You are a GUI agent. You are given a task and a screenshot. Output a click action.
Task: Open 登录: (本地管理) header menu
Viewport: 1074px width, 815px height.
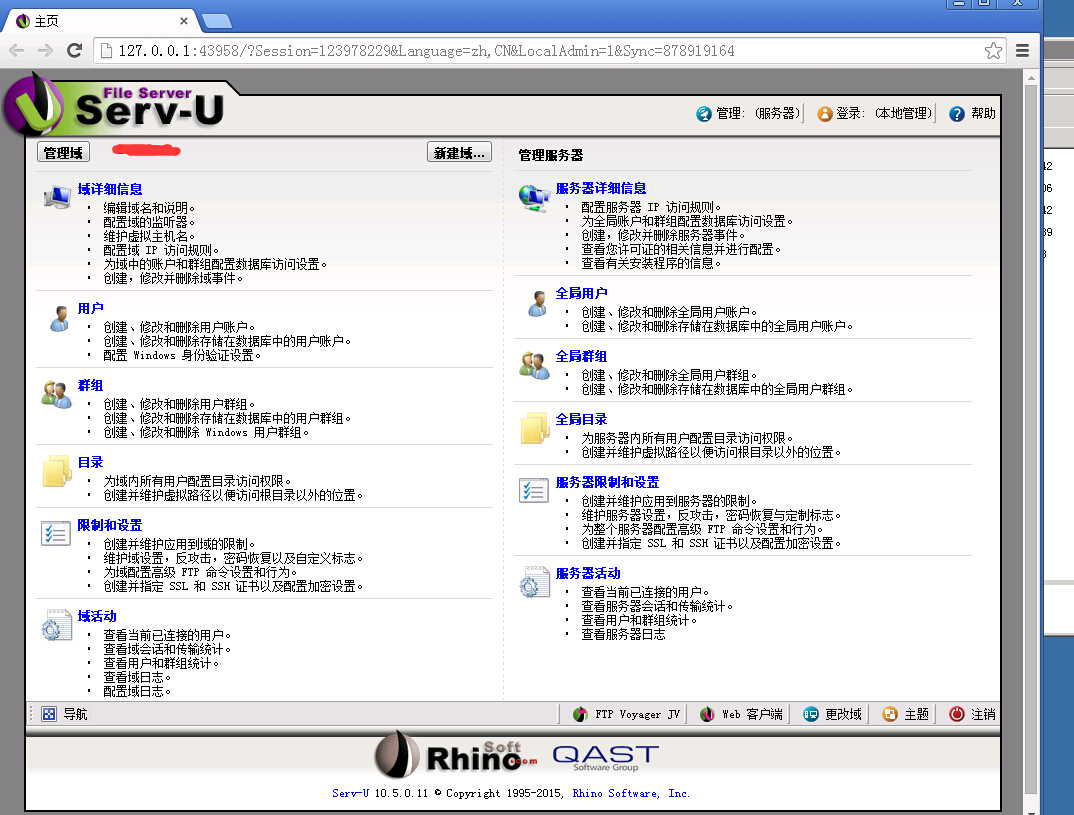(x=875, y=114)
